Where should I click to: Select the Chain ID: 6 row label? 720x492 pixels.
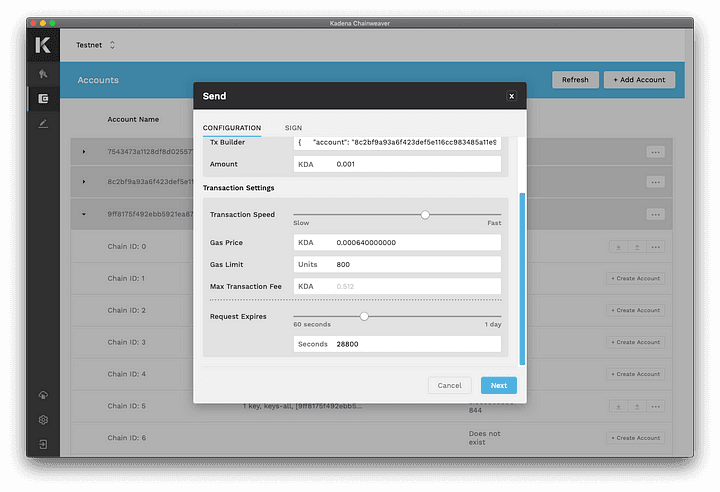pos(127,438)
